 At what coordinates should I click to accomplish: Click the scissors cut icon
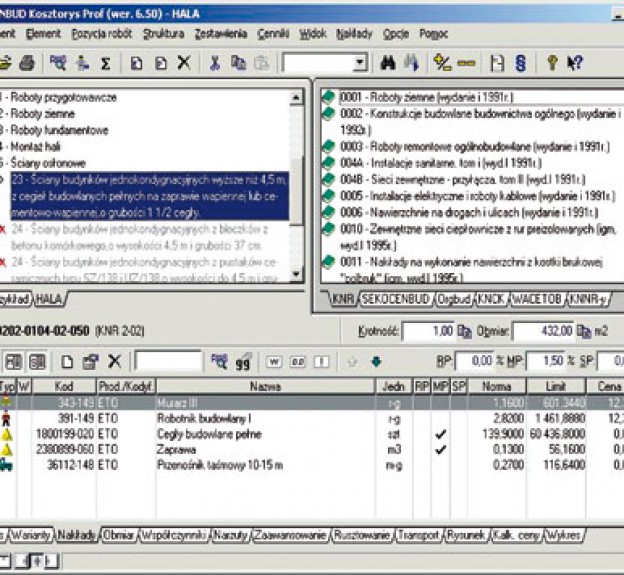[x=214, y=63]
